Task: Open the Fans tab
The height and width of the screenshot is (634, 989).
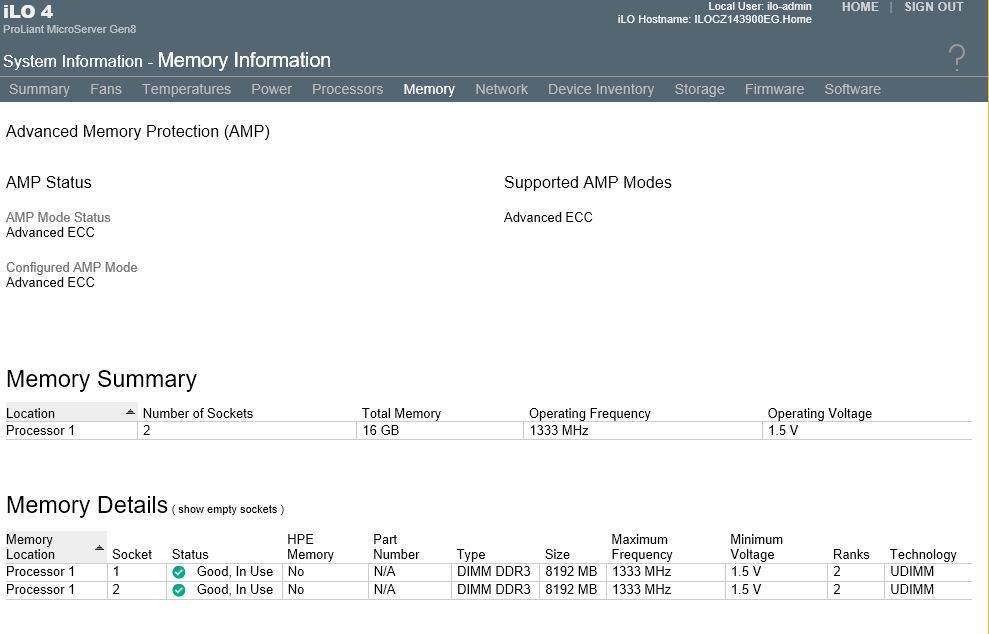Action: point(106,89)
